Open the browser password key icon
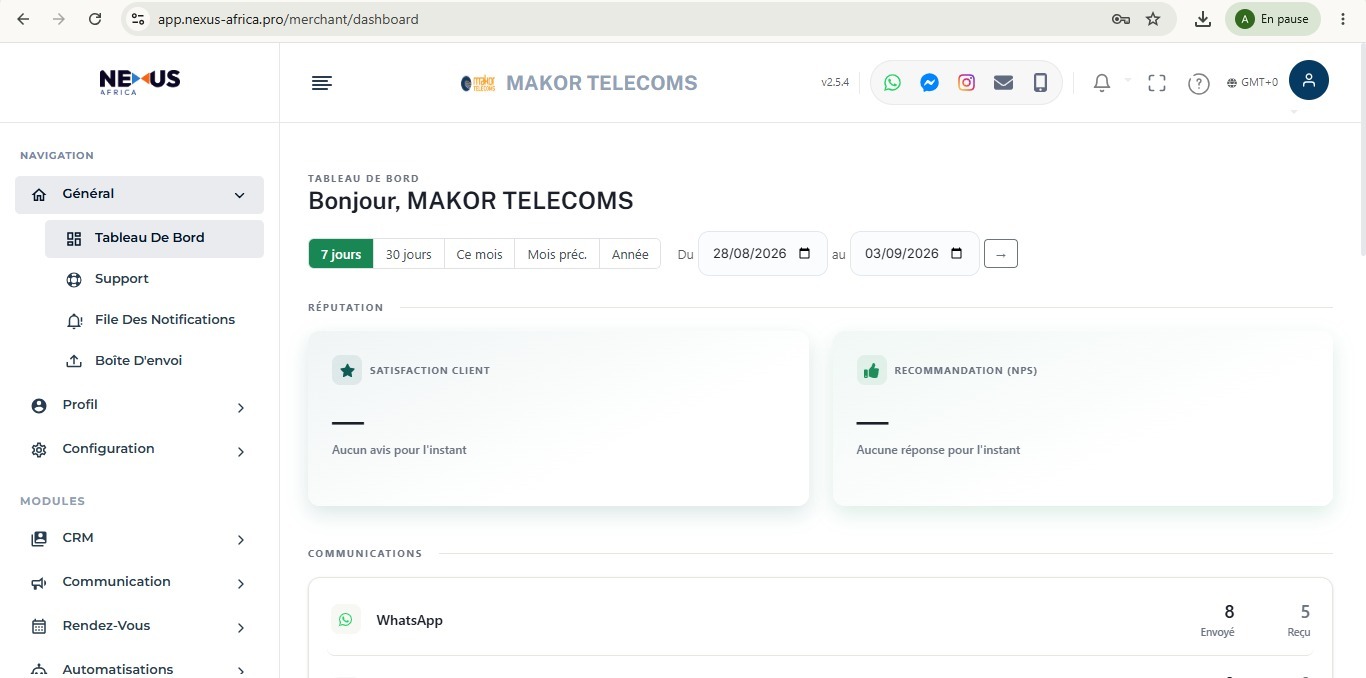 [1121, 19]
